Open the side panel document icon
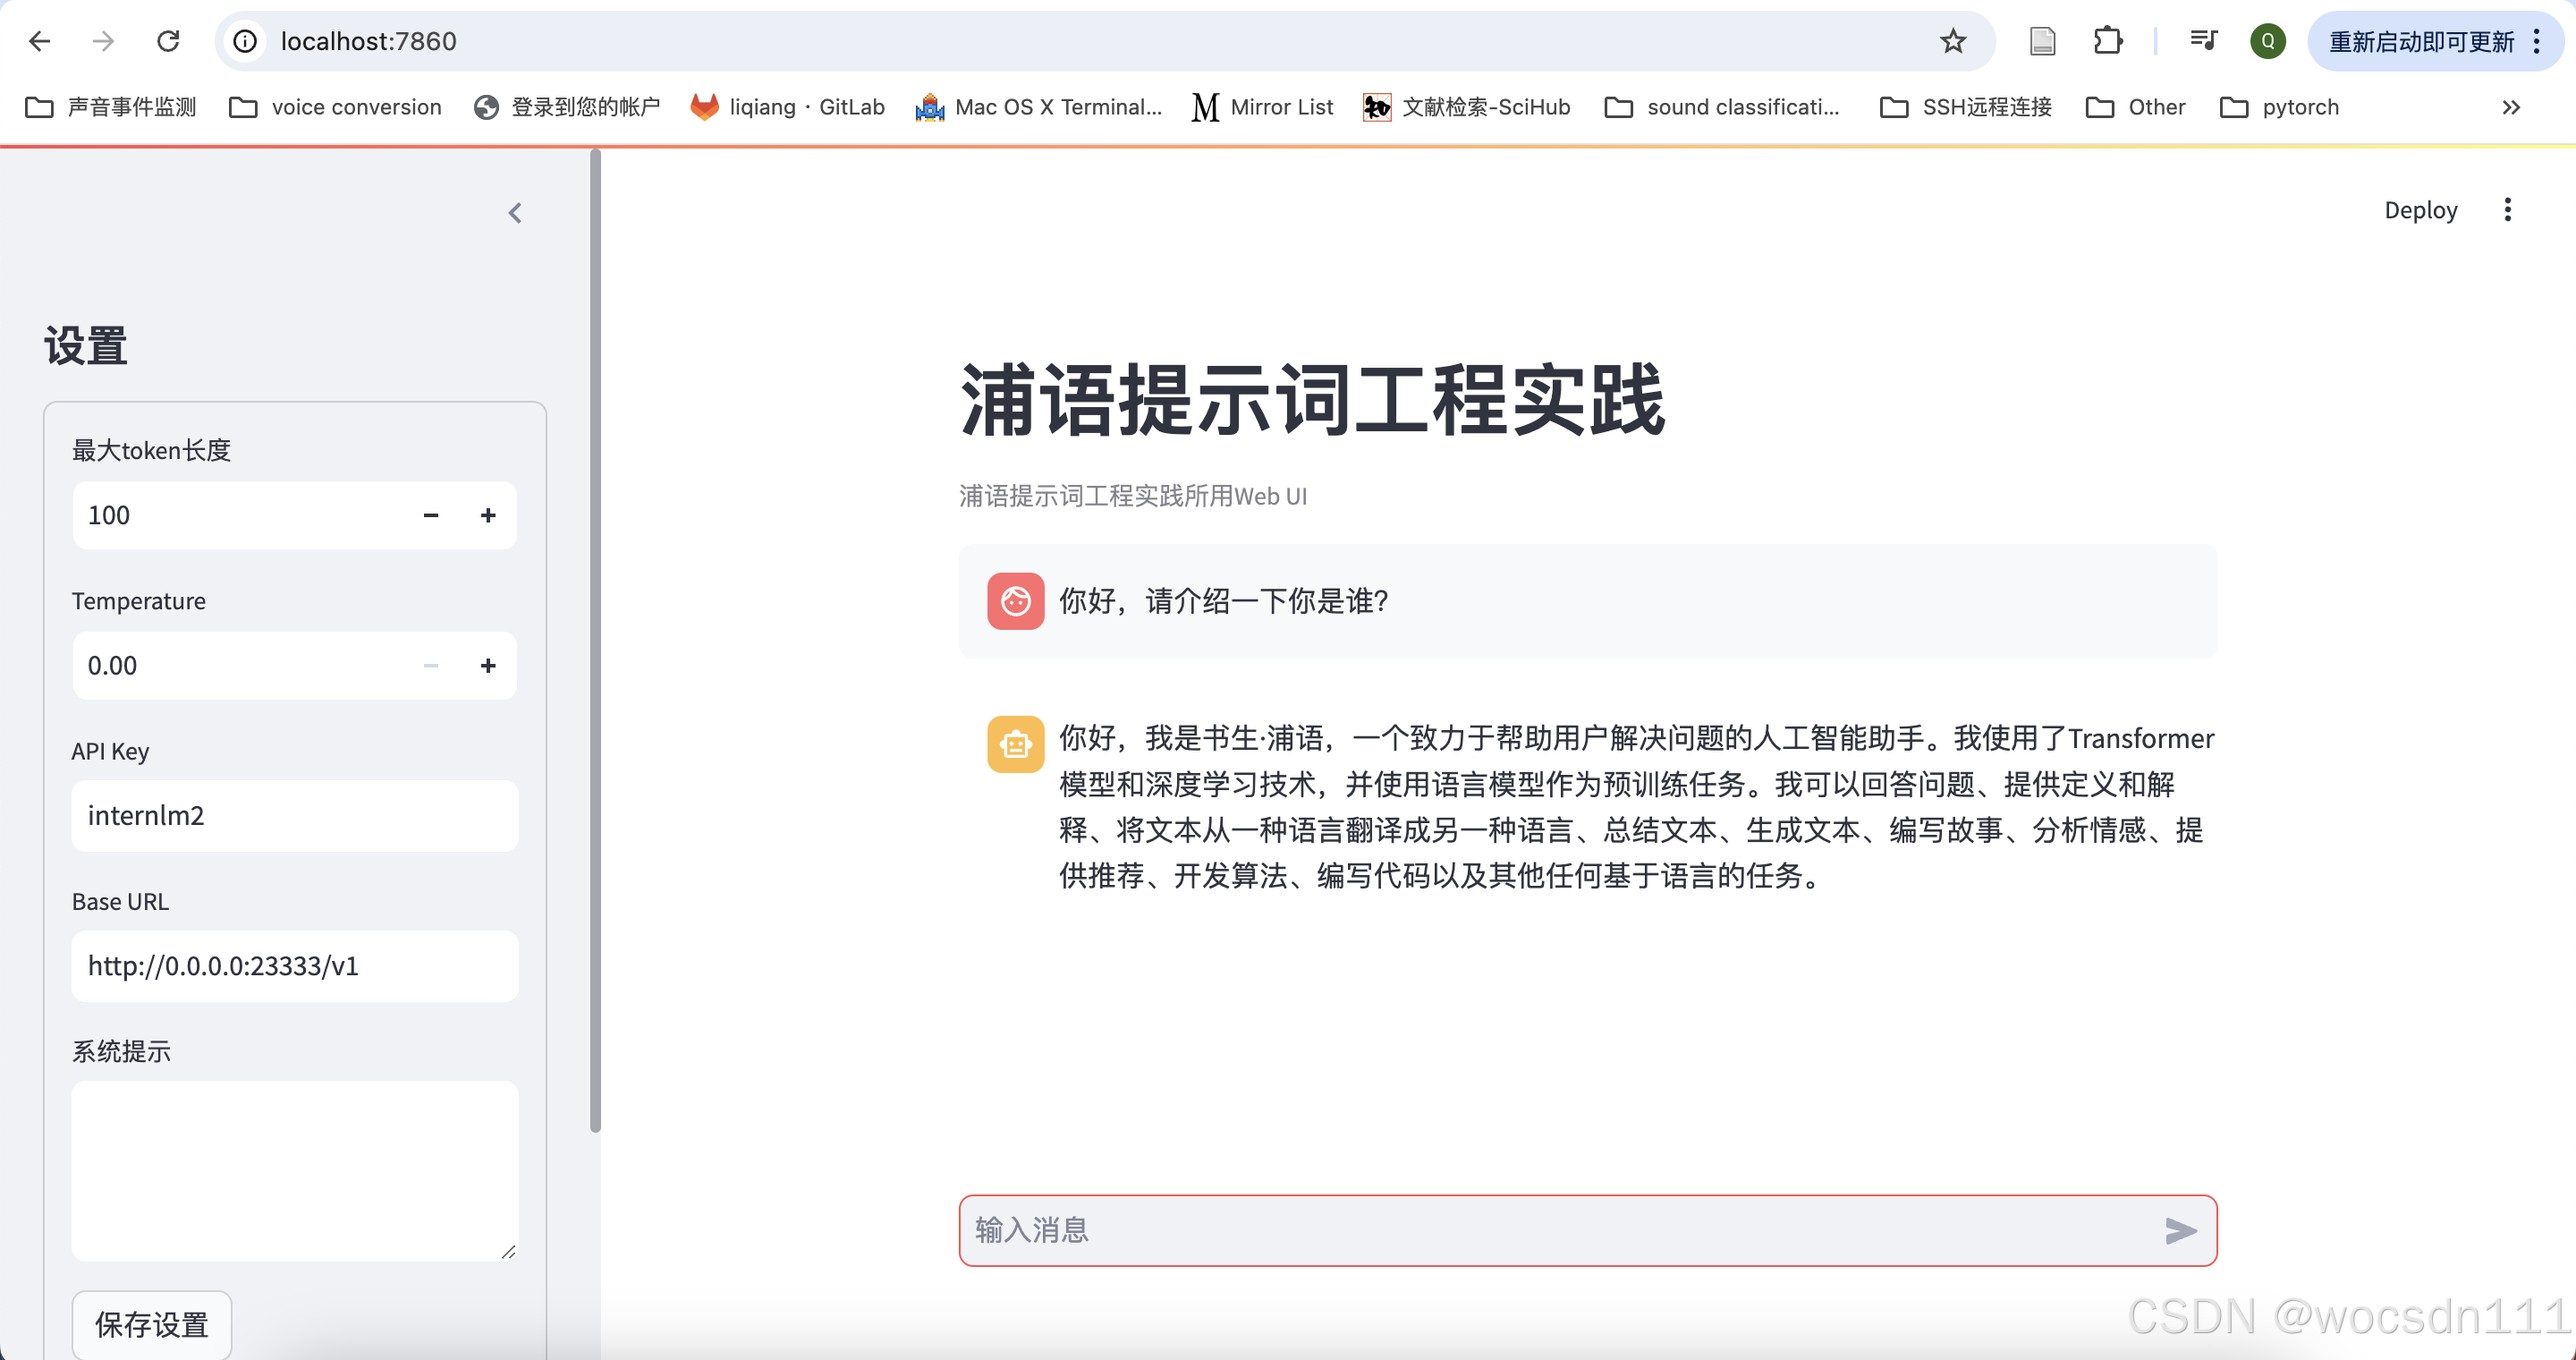Screen dimensions: 2576x1360 tap(2042, 41)
